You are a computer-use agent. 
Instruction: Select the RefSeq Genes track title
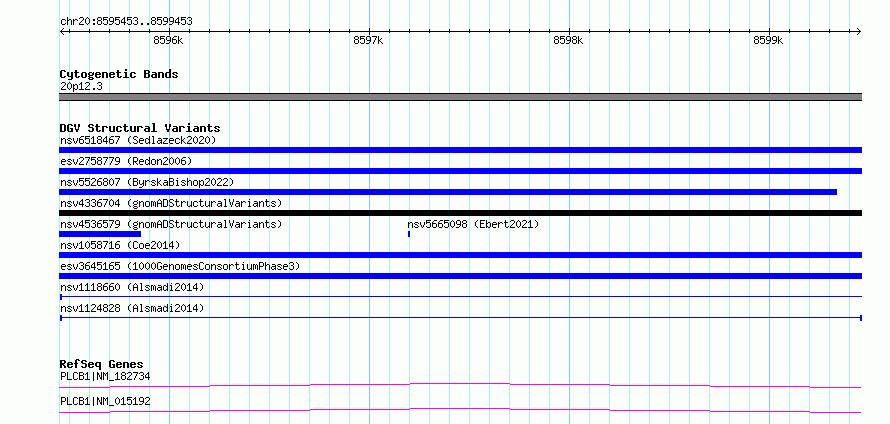(102, 364)
